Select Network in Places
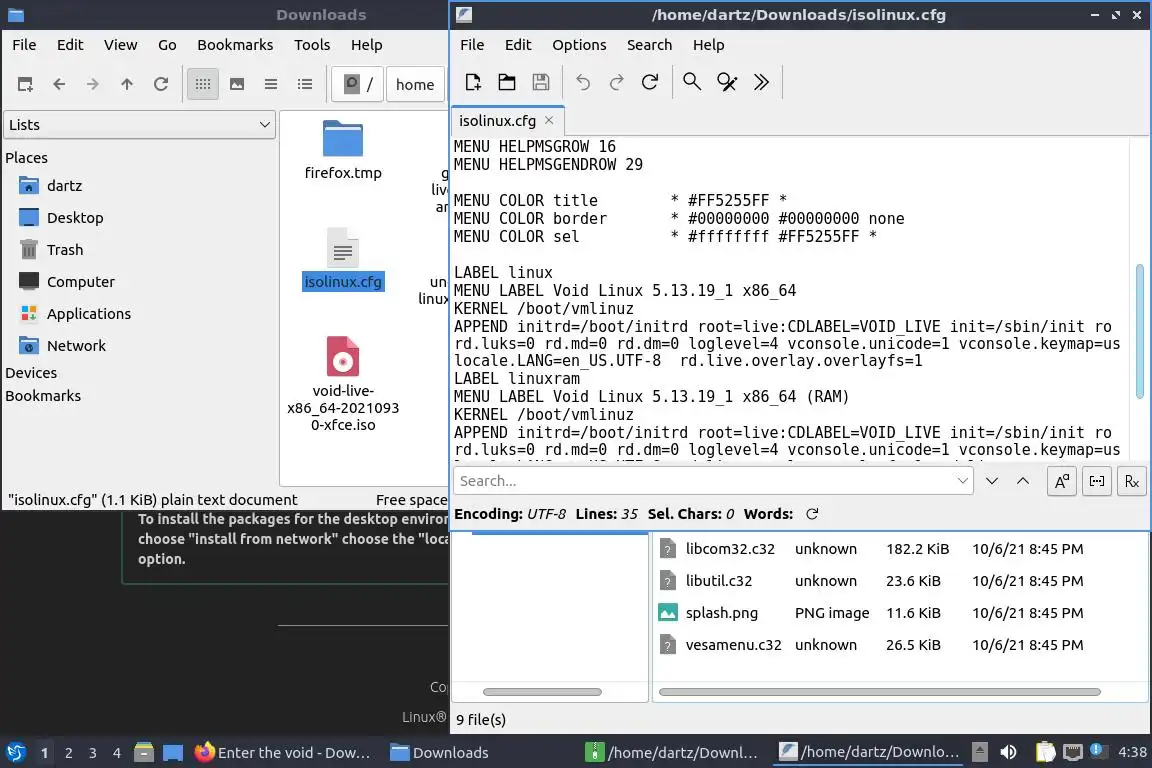 point(76,345)
